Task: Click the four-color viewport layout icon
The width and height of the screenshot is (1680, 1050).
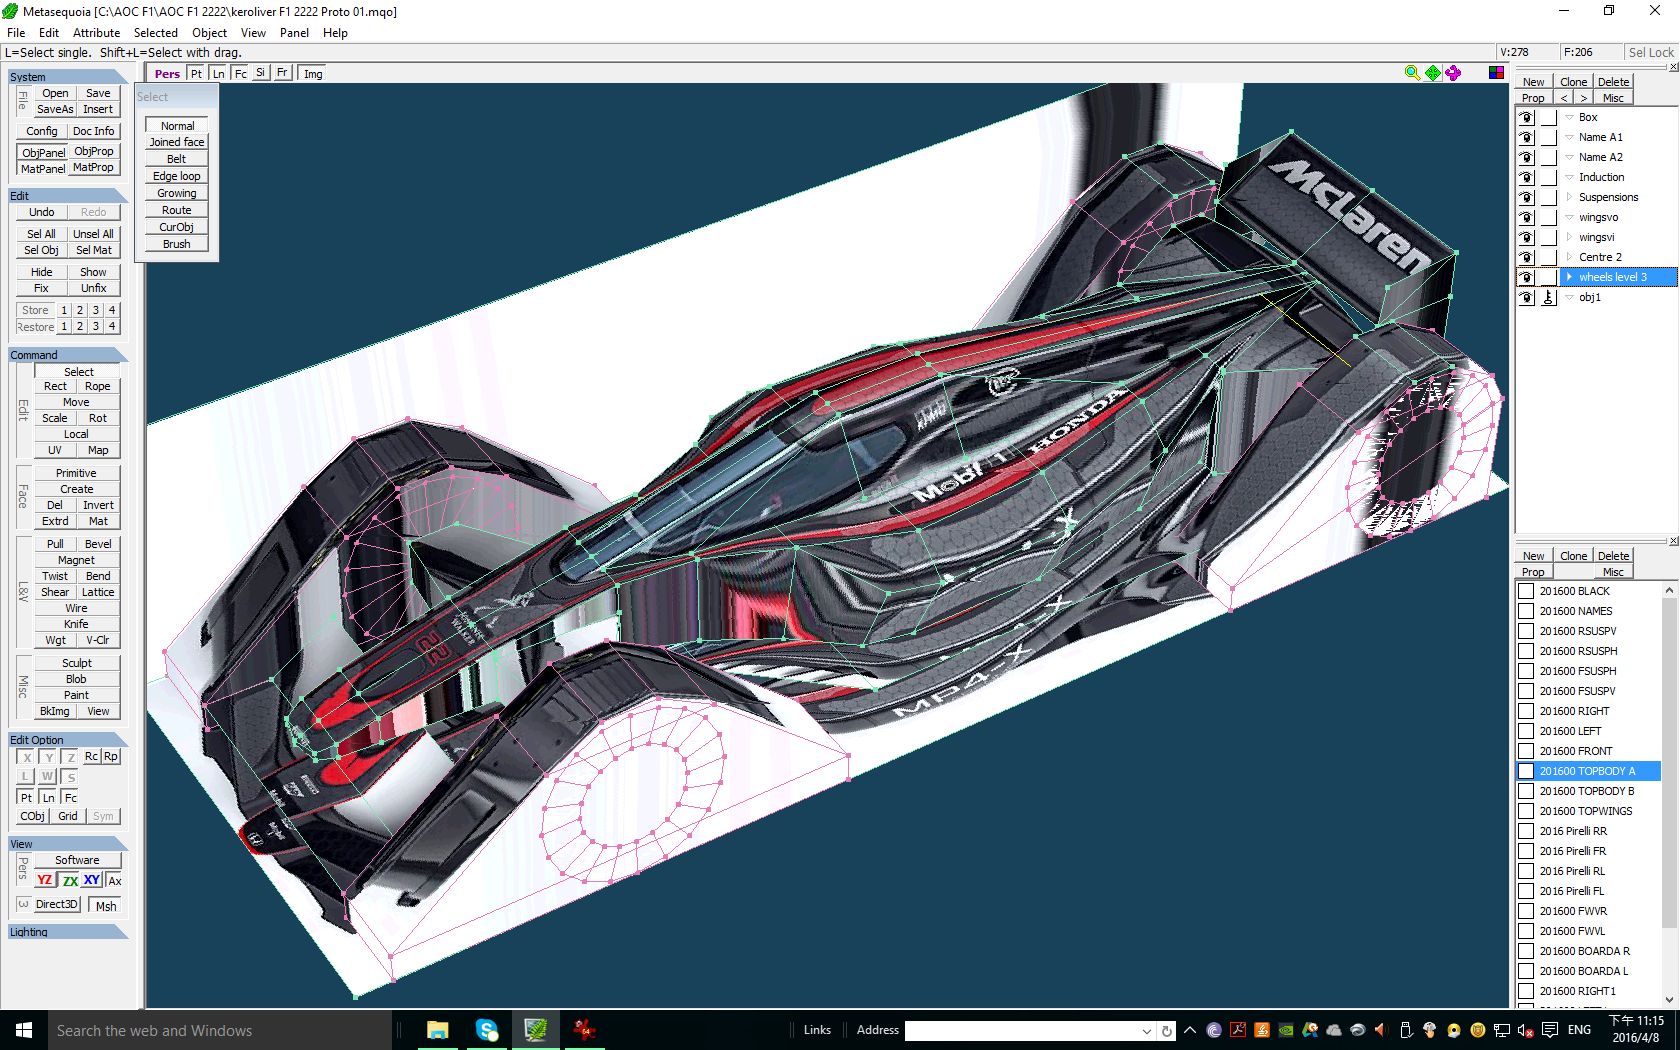Action: [x=1496, y=73]
